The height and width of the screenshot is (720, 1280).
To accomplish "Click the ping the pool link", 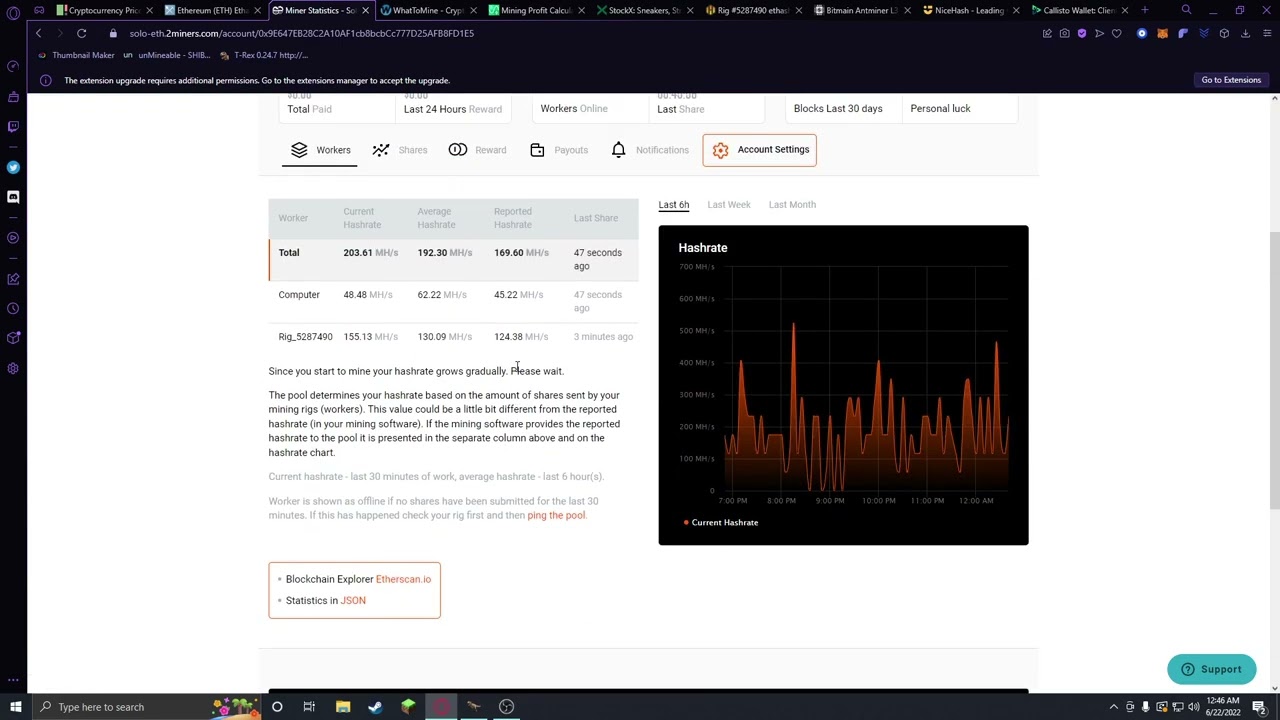I will tap(556, 515).
